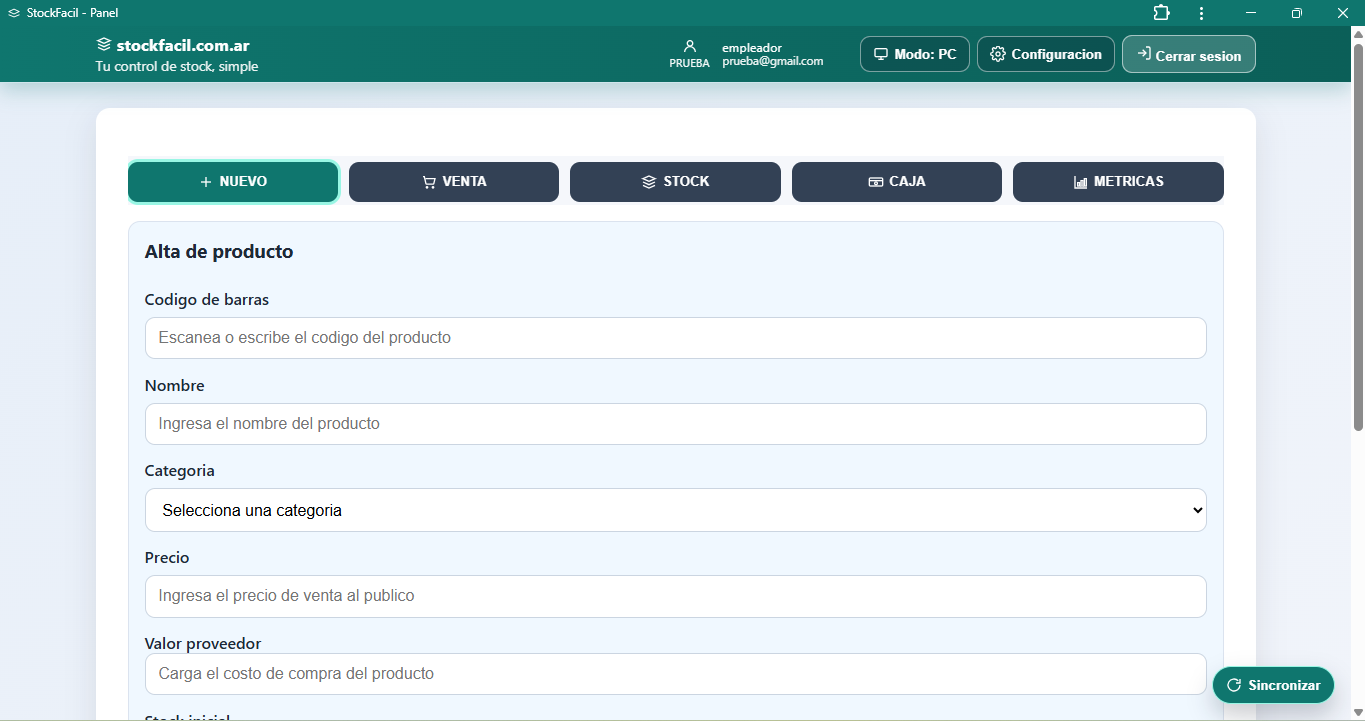
Task: Click the PRUEBA user profile icon
Action: [x=689, y=46]
